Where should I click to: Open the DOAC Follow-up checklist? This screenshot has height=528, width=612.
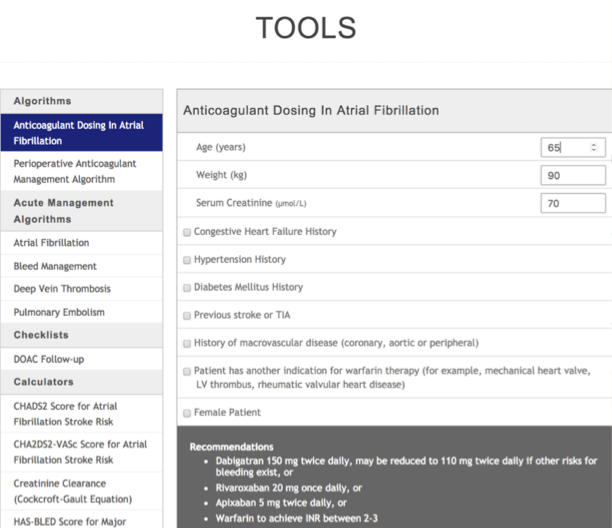click(x=48, y=358)
